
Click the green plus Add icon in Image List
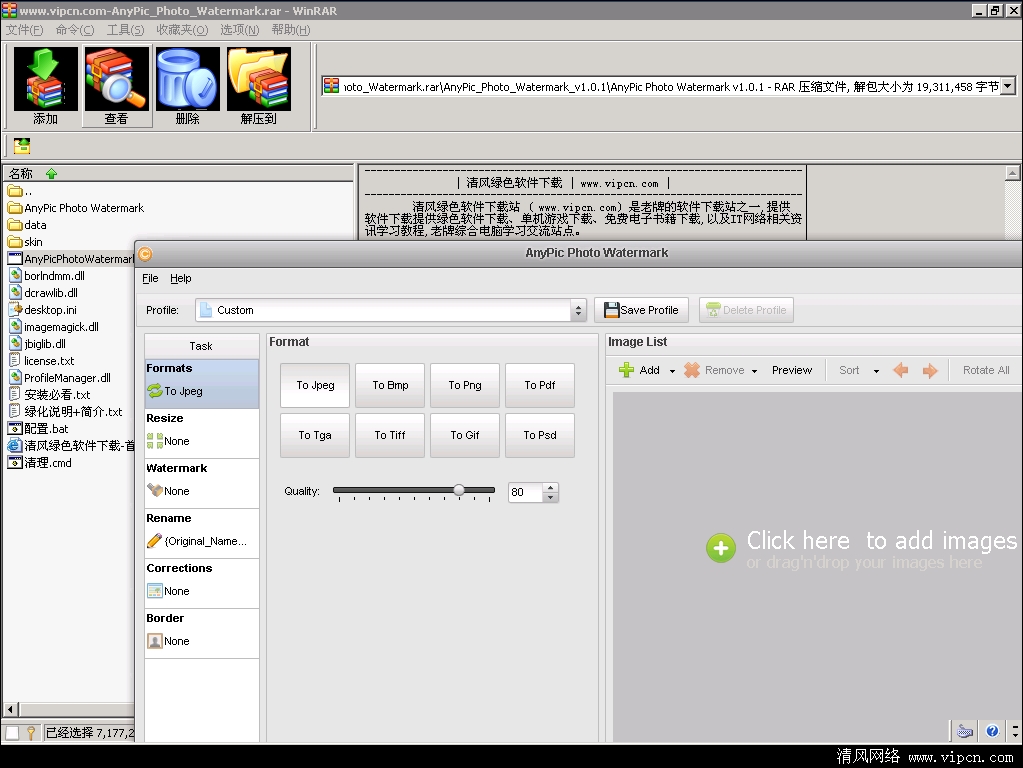click(626, 370)
